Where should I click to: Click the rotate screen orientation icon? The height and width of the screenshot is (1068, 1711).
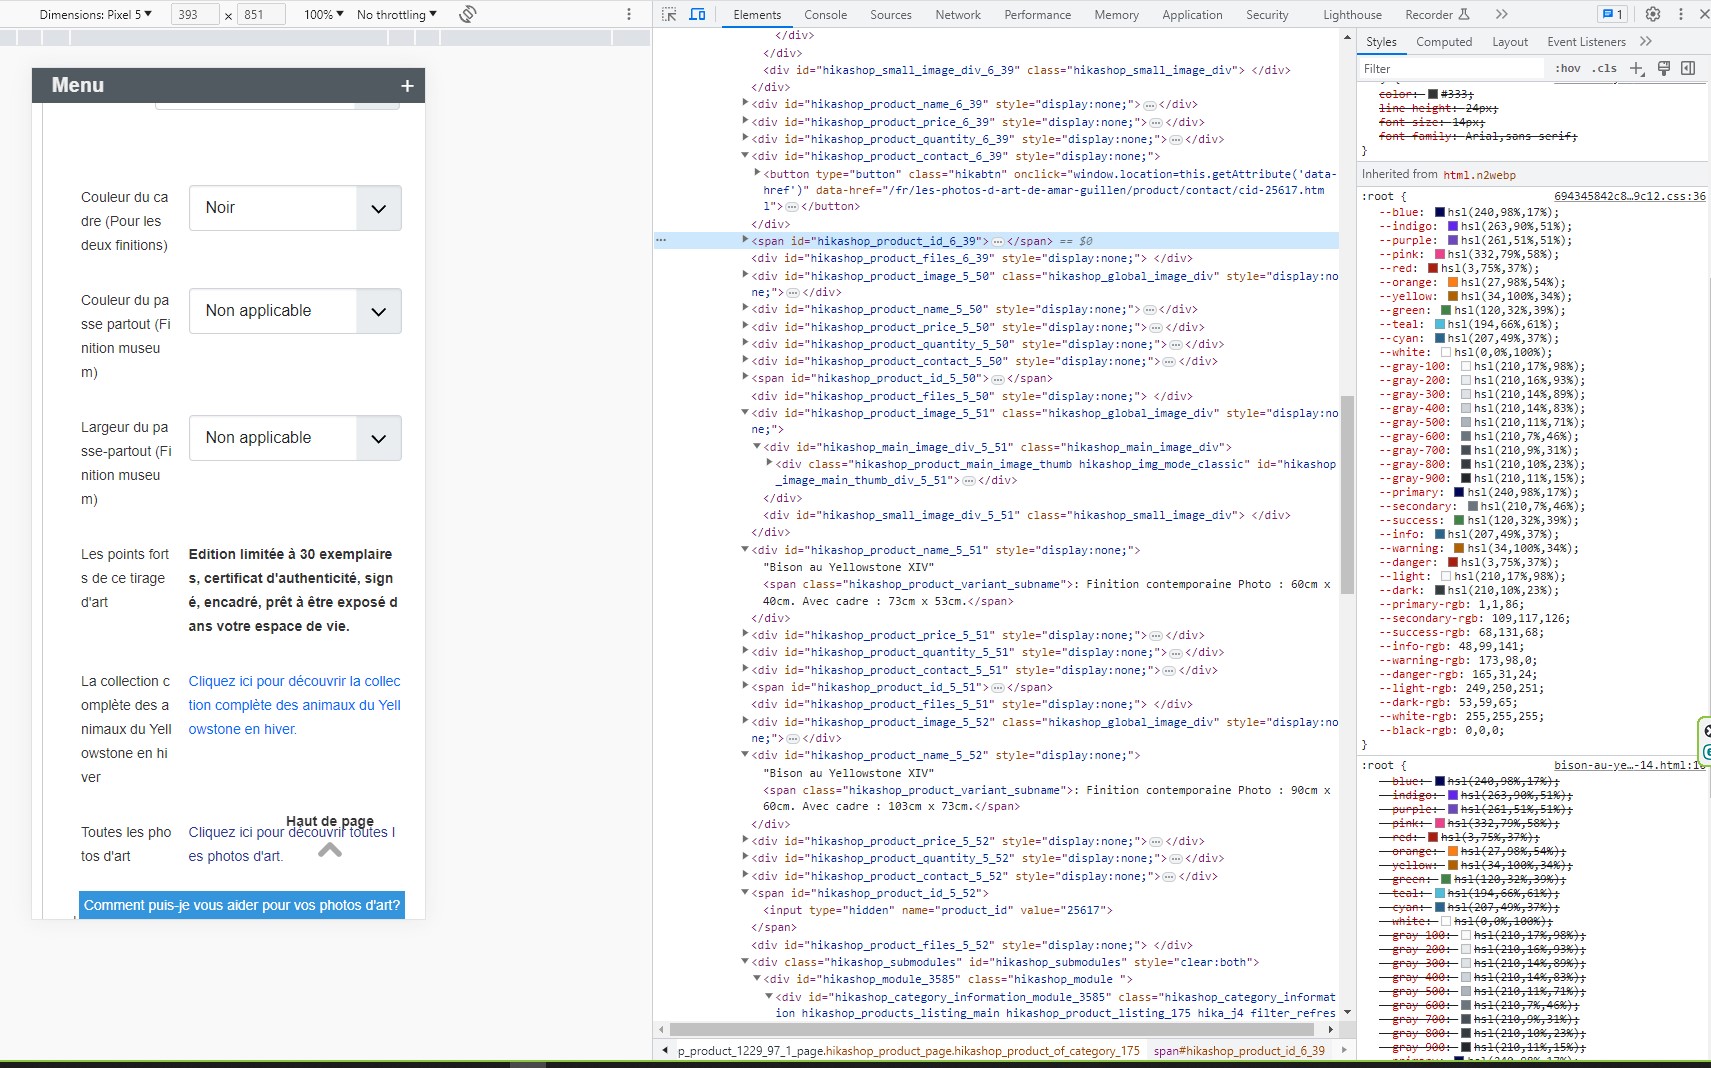tap(467, 14)
